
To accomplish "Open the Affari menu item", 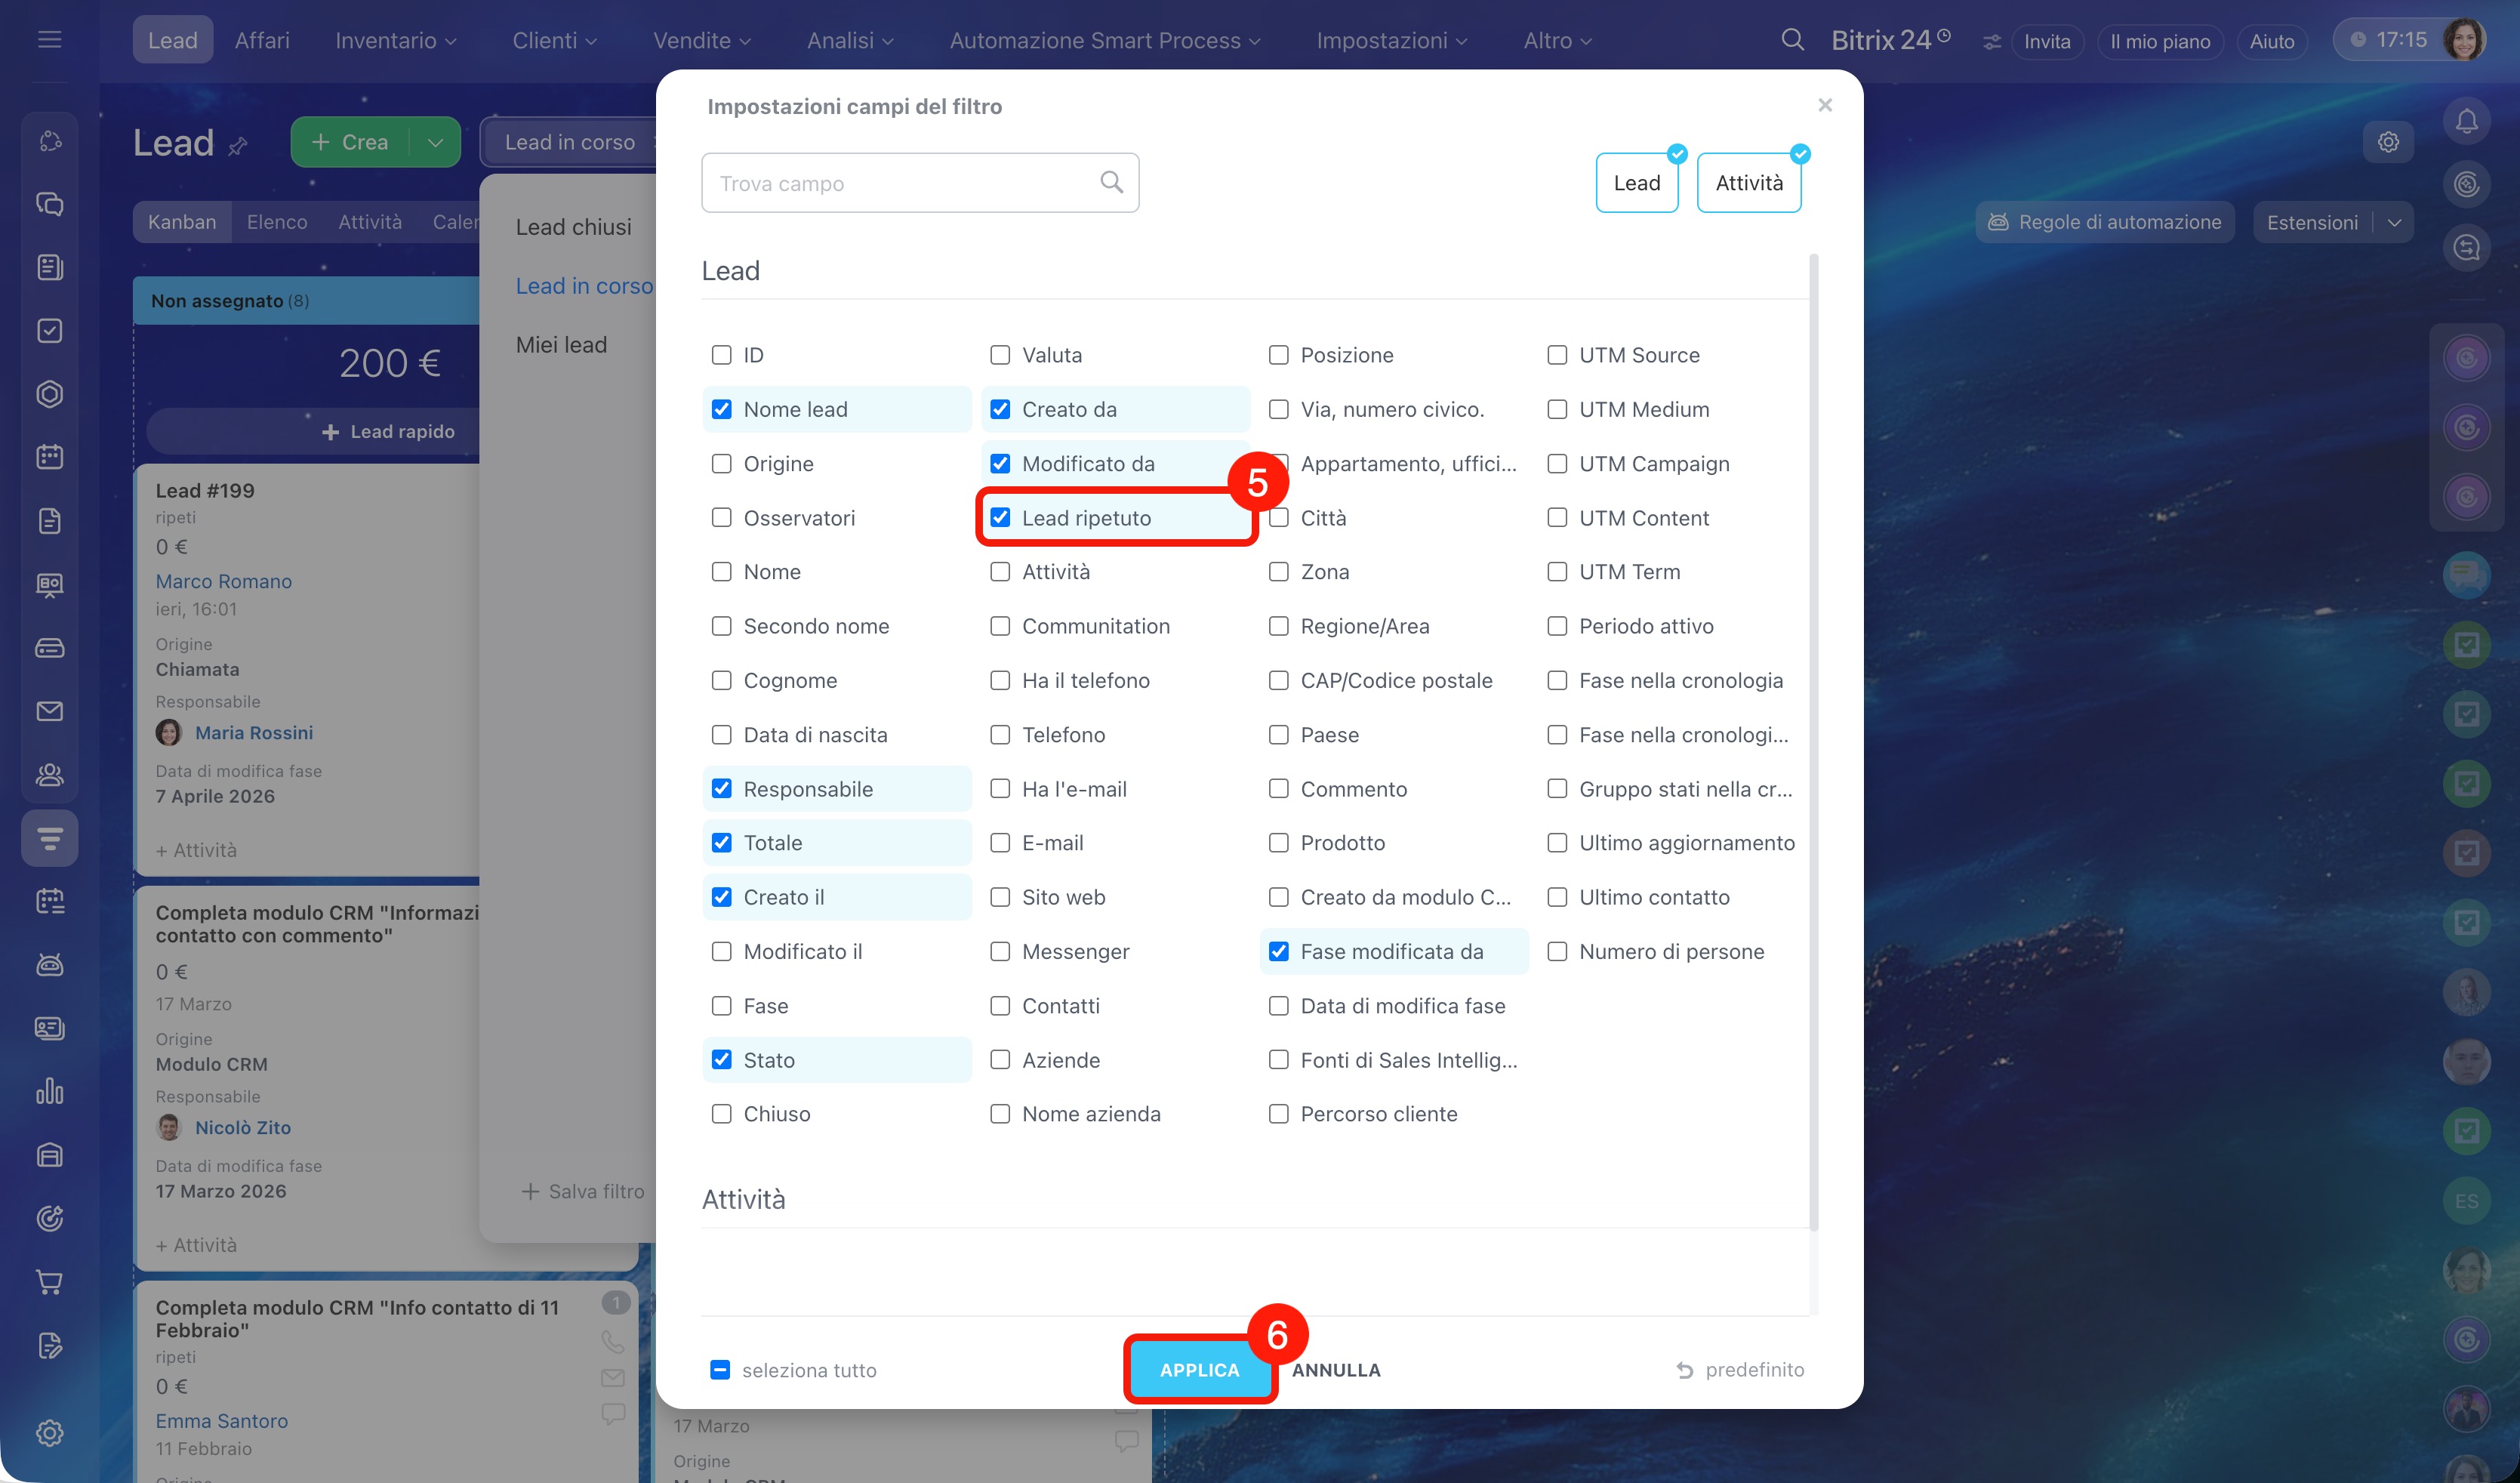I will click(x=262, y=40).
